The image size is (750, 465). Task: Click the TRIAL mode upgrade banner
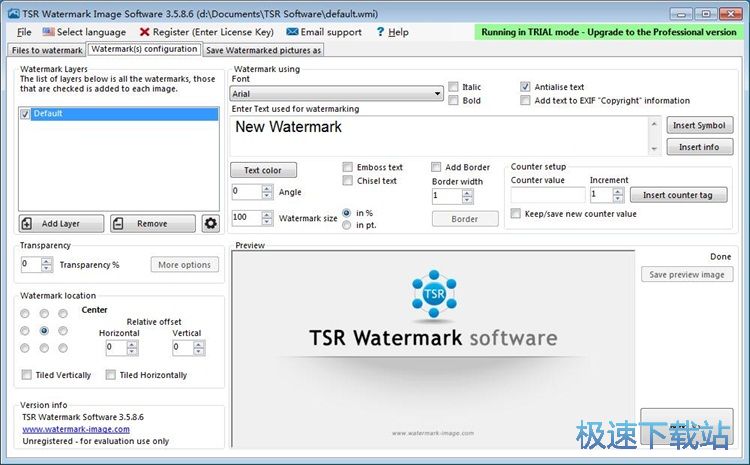click(x=608, y=32)
